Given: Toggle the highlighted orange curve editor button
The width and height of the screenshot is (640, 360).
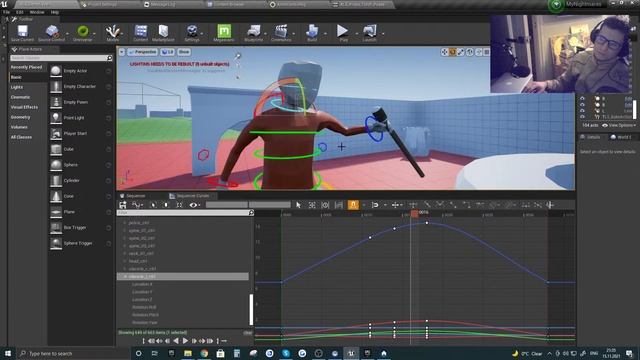Looking at the screenshot, I should (x=353, y=205).
